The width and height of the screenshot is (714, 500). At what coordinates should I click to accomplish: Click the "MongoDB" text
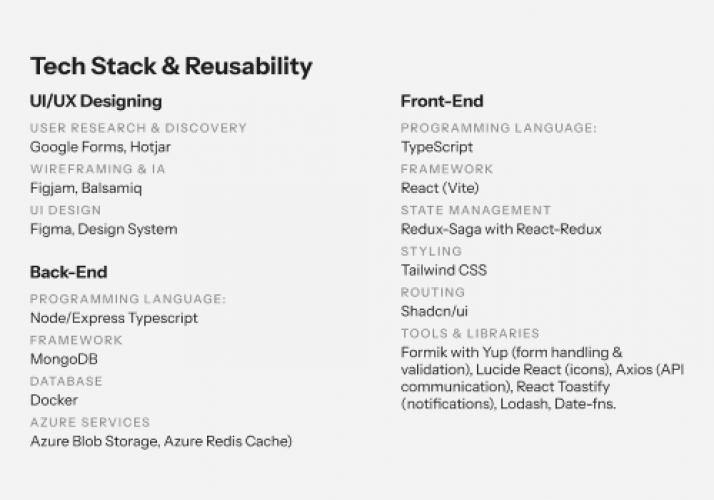click(x=64, y=359)
